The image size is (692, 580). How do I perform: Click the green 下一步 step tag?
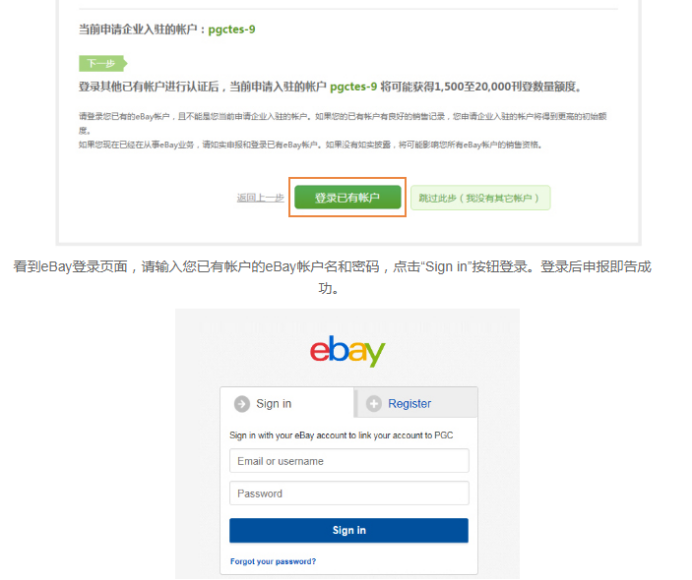(103, 64)
